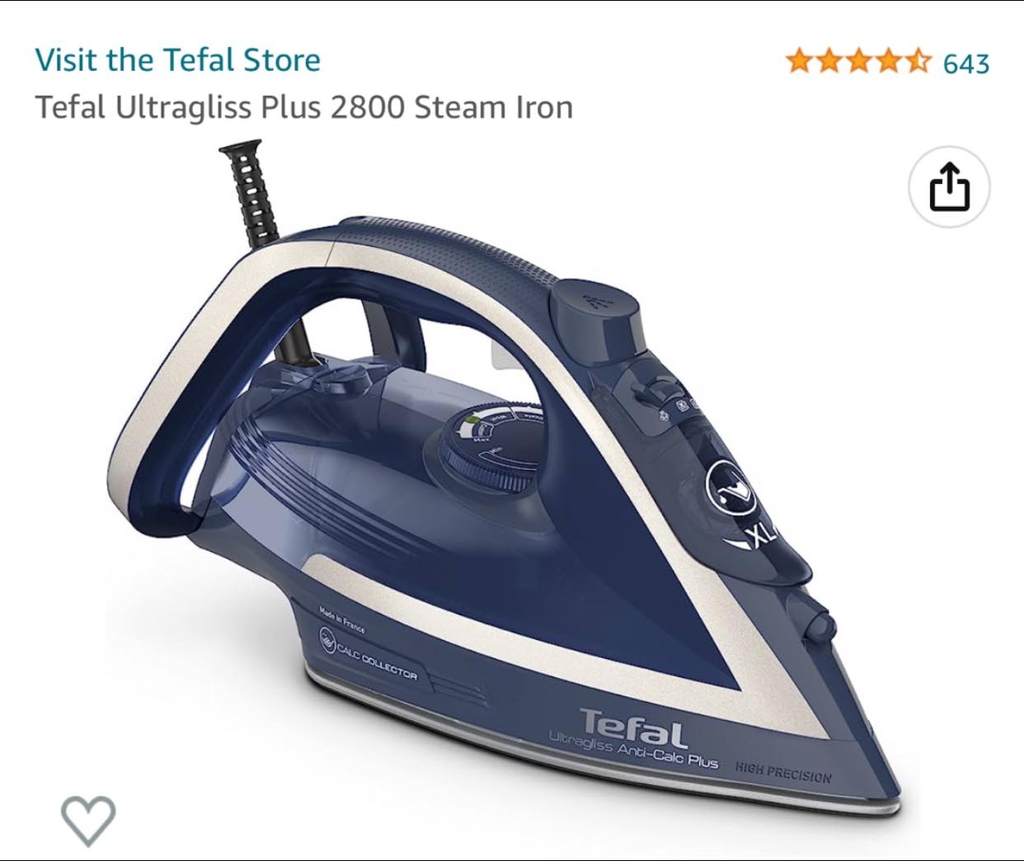The width and height of the screenshot is (1024, 861).
Task: Click the Calc Collector icon on iron base
Action: click(327, 638)
